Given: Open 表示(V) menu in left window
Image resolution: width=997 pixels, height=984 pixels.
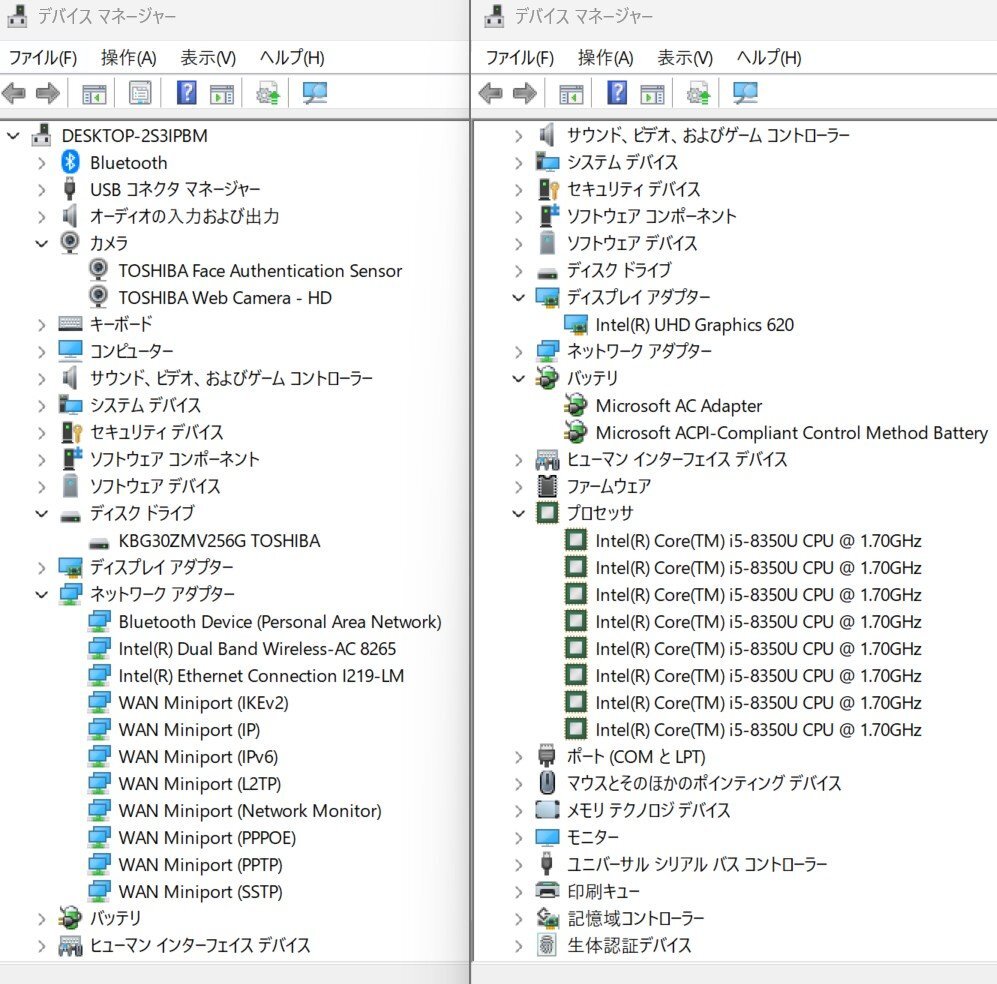Looking at the screenshot, I should [x=209, y=58].
